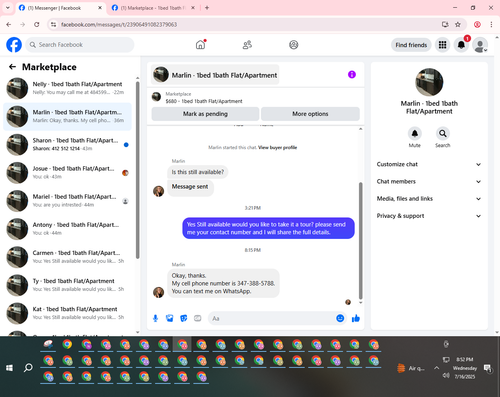Screen dimensions: 500x397
Task: Open the Friends icon in top navigation
Action: tap(247, 45)
